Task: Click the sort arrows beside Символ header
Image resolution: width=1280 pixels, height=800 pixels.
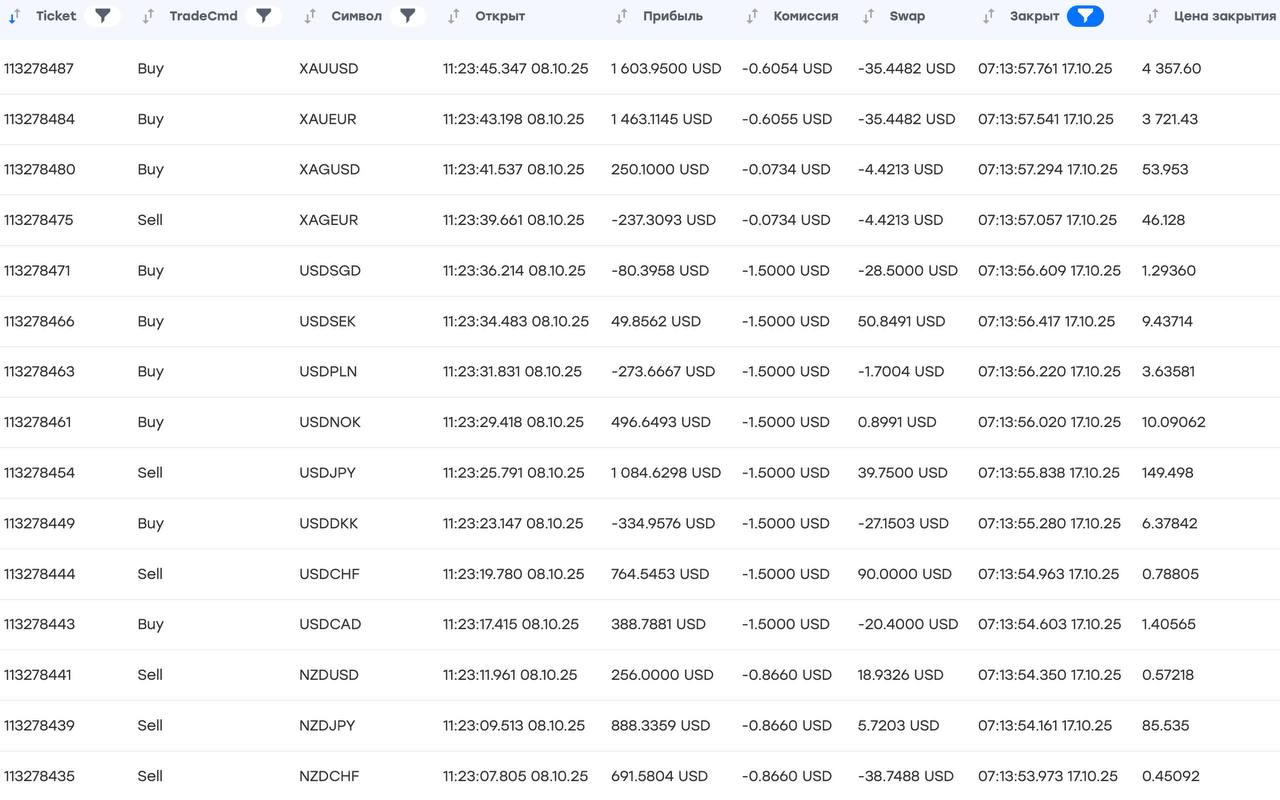Action: (x=310, y=16)
